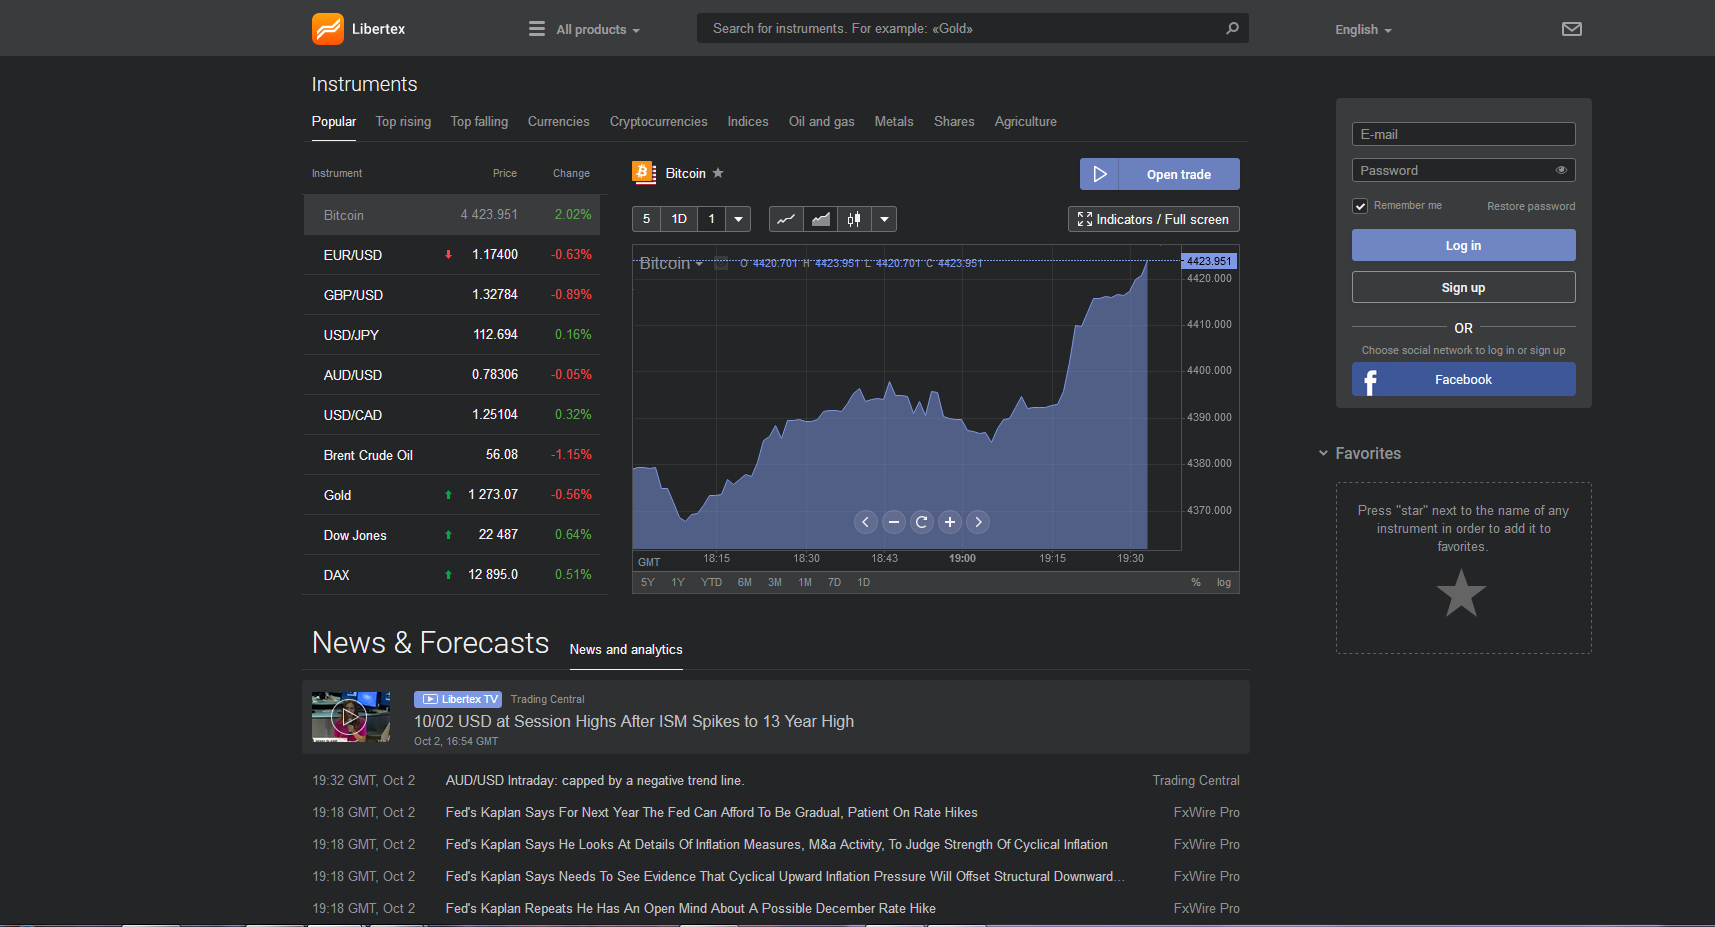The image size is (1715, 927).
Task: Select the 1D interval button
Action: tap(679, 219)
